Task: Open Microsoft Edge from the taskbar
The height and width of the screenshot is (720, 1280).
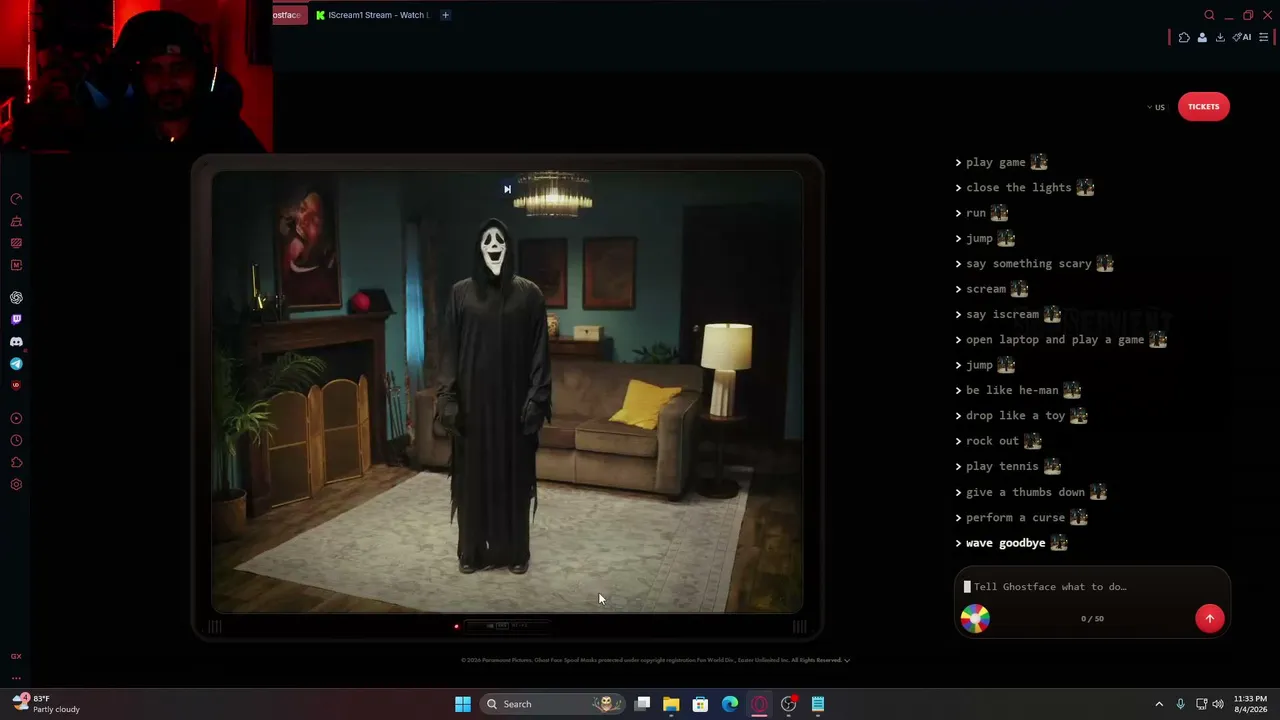Action: [730, 704]
